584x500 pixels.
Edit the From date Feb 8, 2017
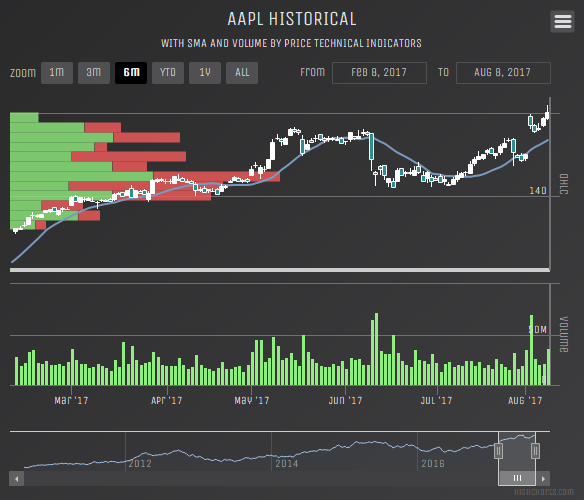click(379, 73)
